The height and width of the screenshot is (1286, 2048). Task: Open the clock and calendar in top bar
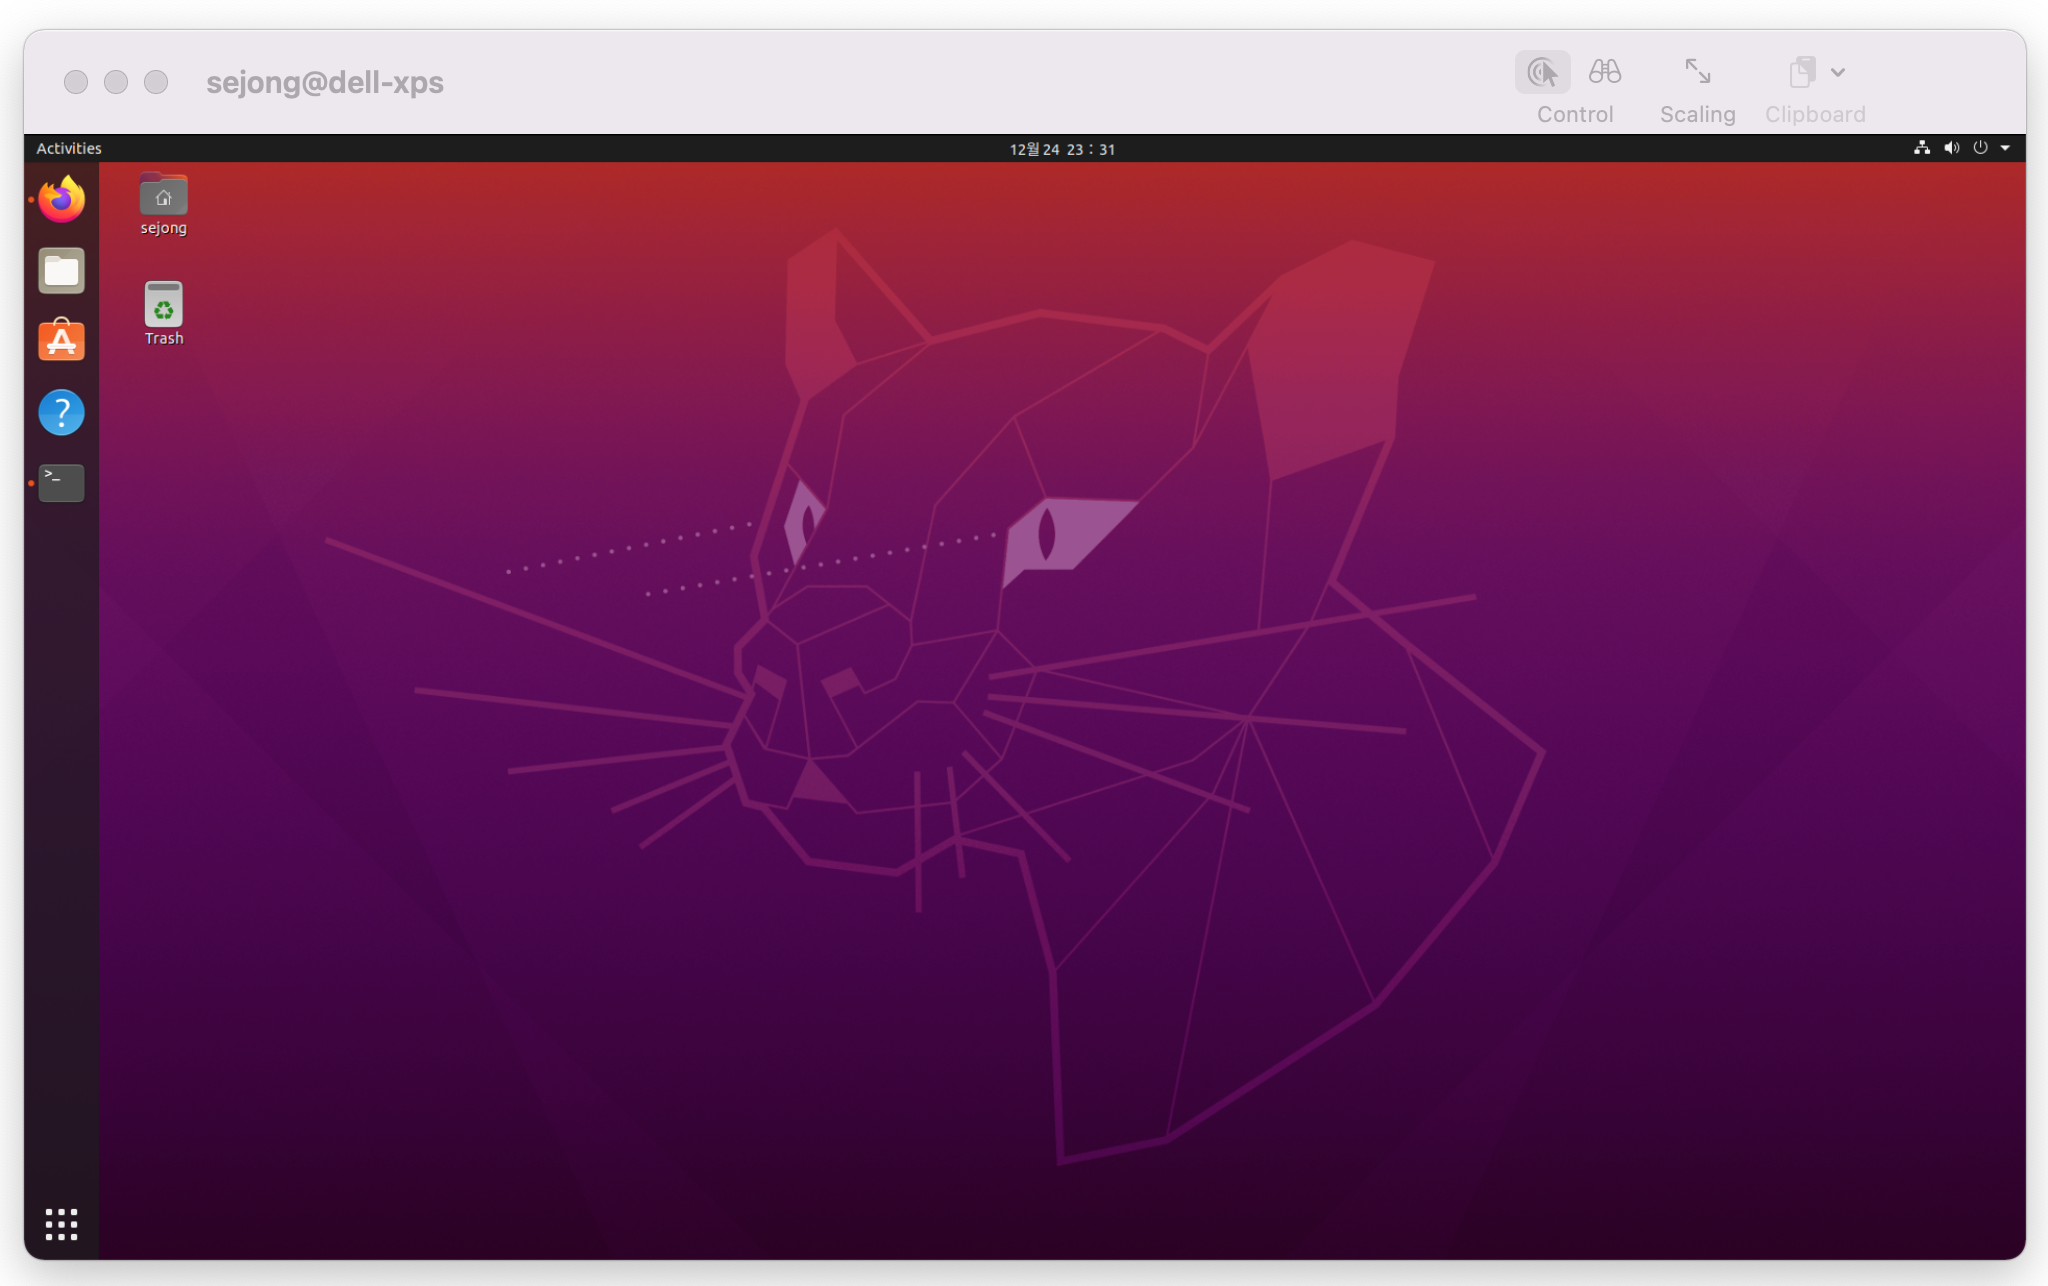coord(1062,149)
